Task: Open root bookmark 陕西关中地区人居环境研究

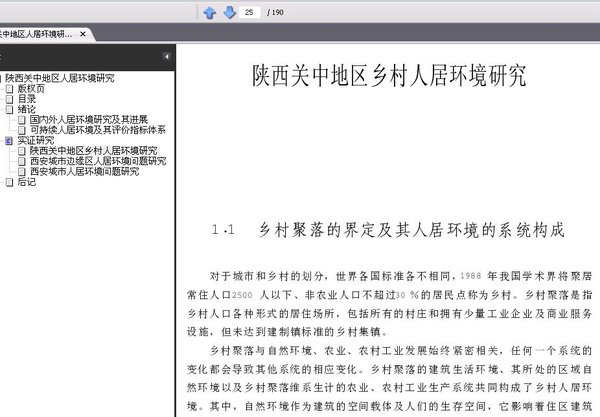Action: click(59, 78)
